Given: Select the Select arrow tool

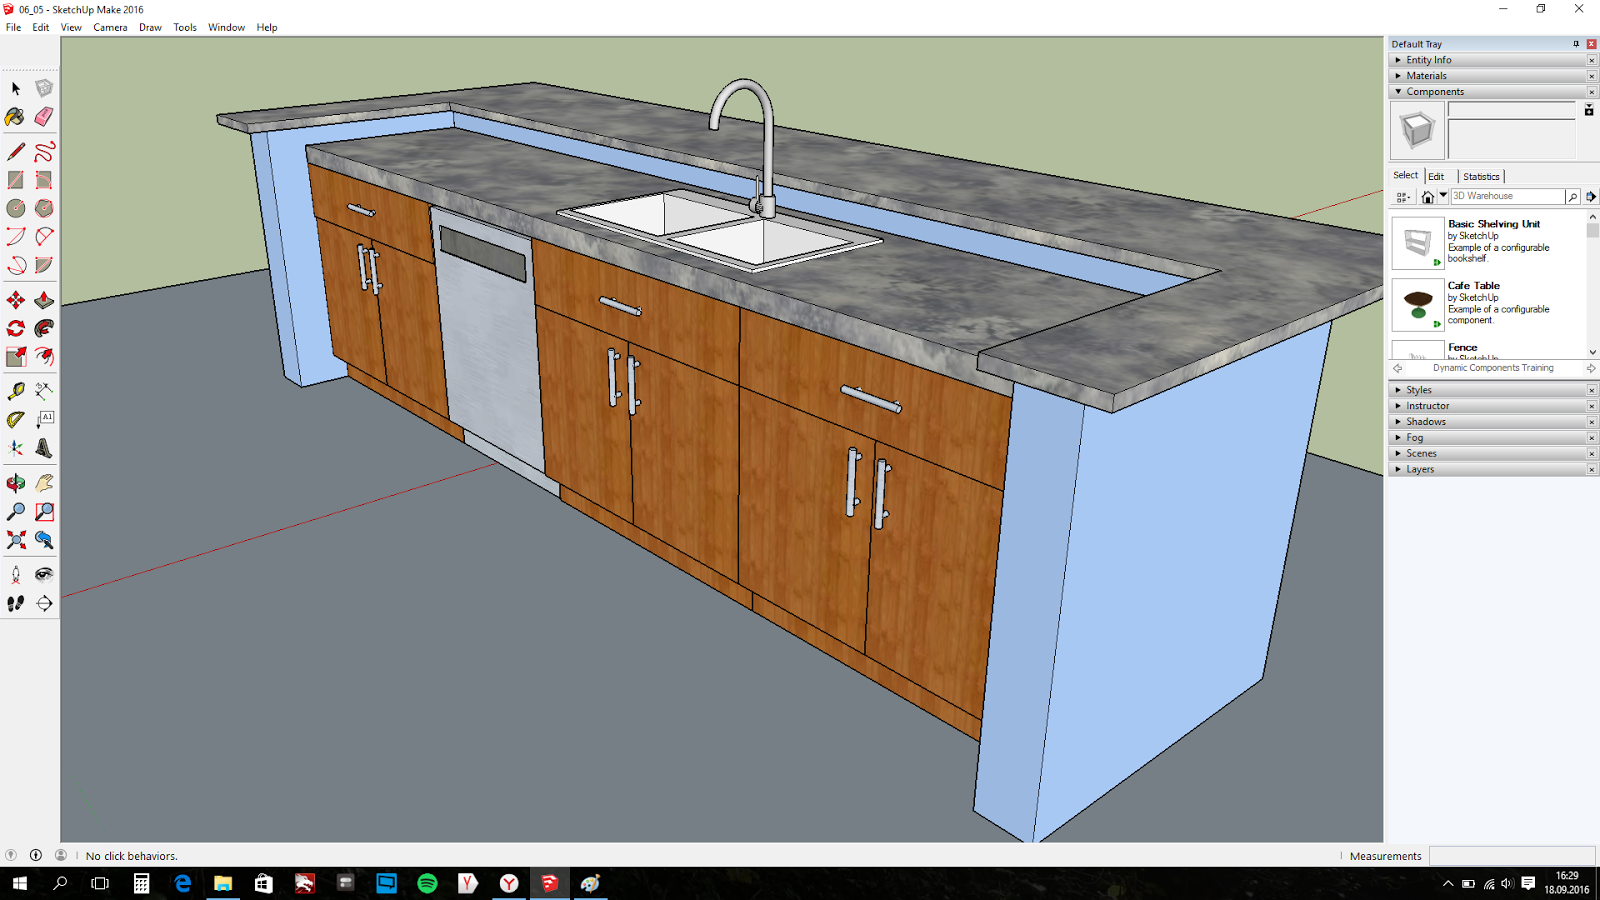Looking at the screenshot, I should click(16, 89).
